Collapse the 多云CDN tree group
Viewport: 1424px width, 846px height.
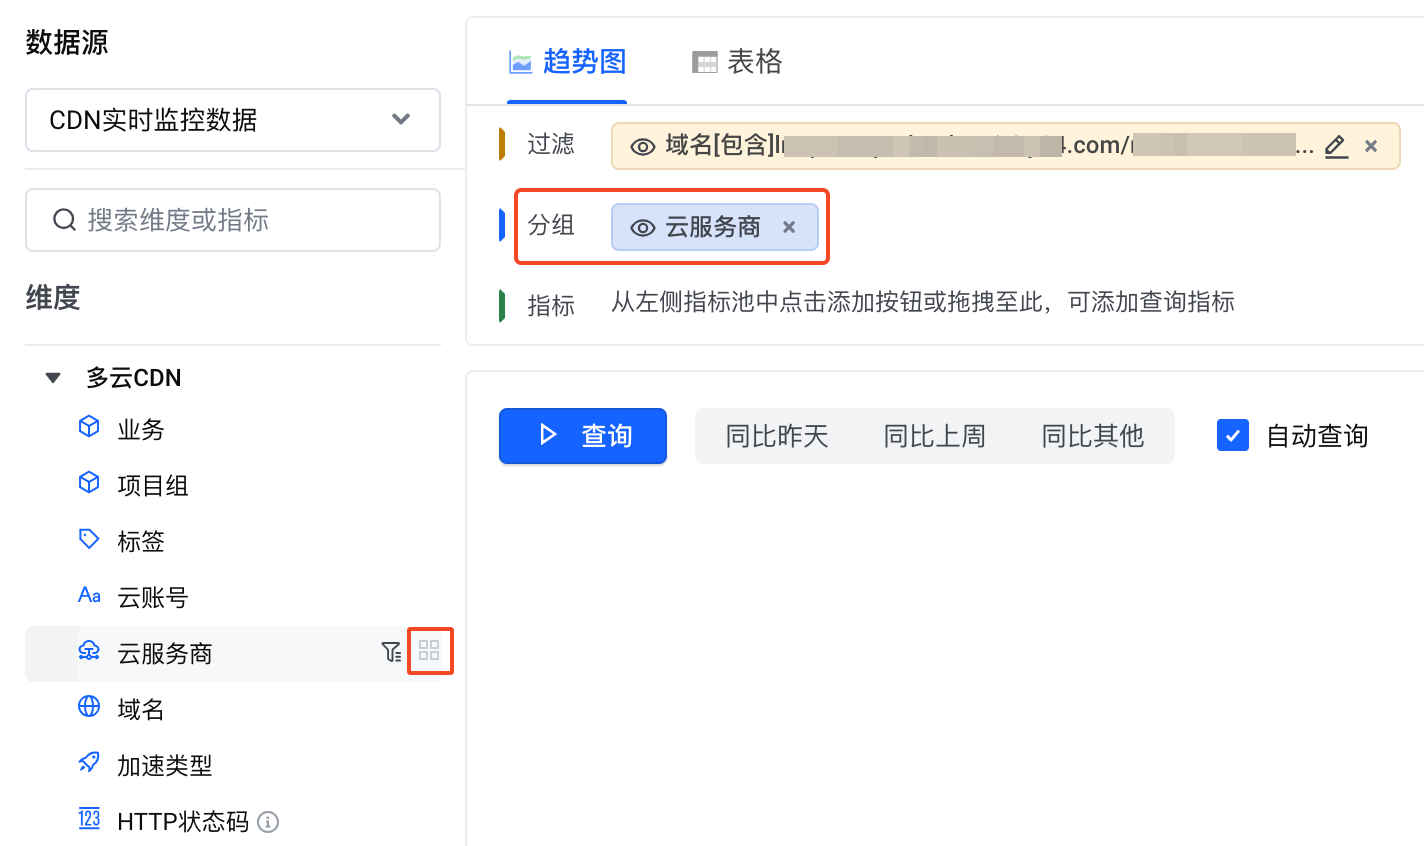coord(53,378)
